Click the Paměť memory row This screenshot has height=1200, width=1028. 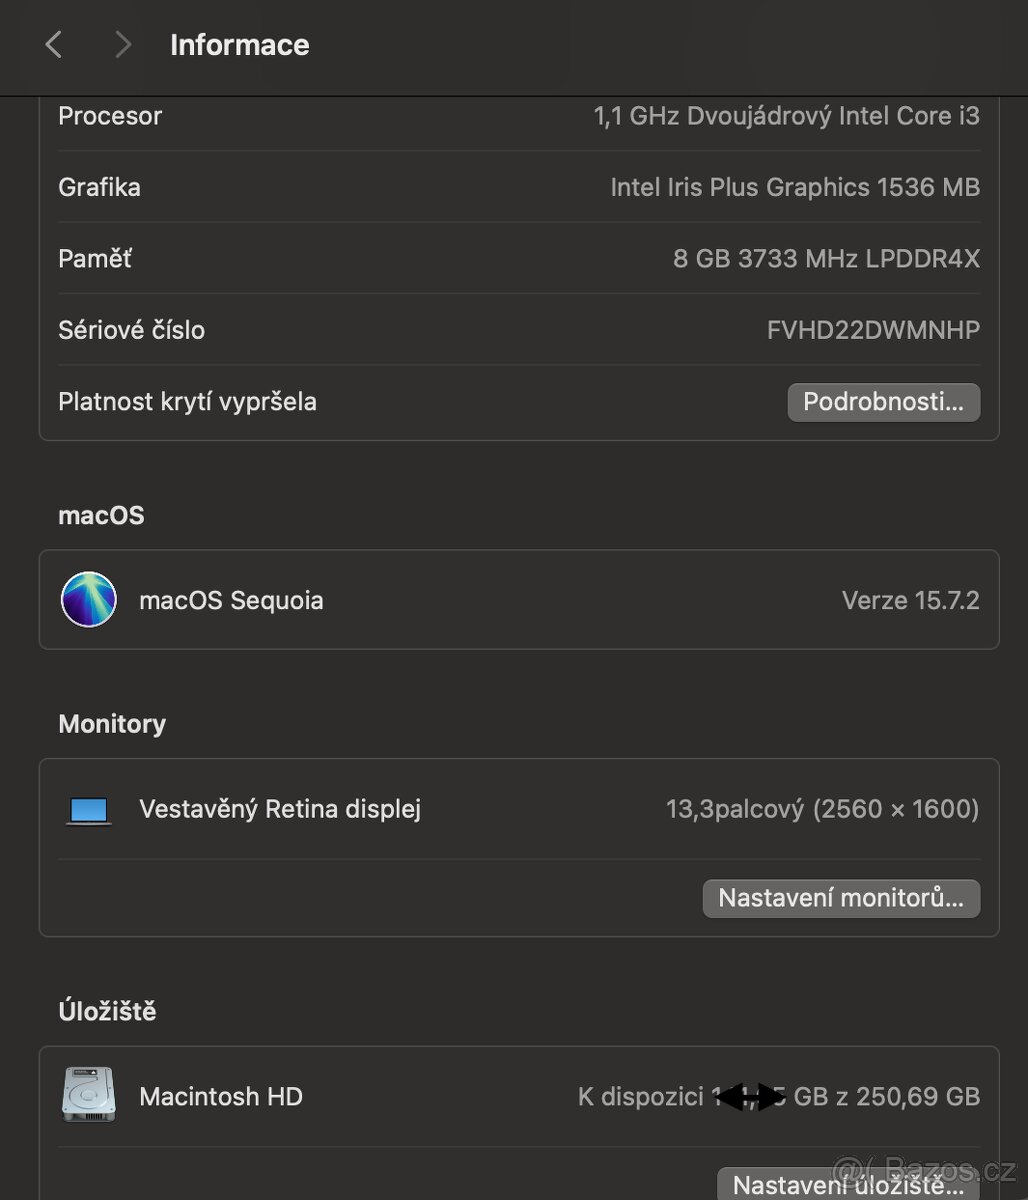click(95, 259)
